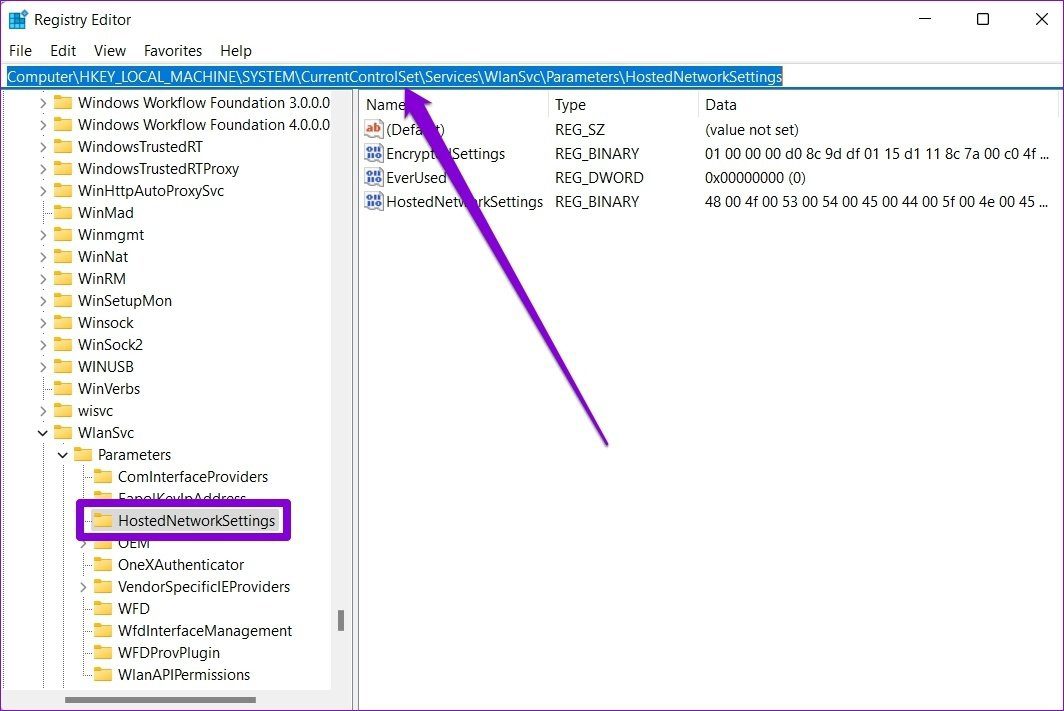This screenshot has height=711, width=1064.
Task: Click the folder icon for WindowsTrustedRT
Action: [63, 147]
